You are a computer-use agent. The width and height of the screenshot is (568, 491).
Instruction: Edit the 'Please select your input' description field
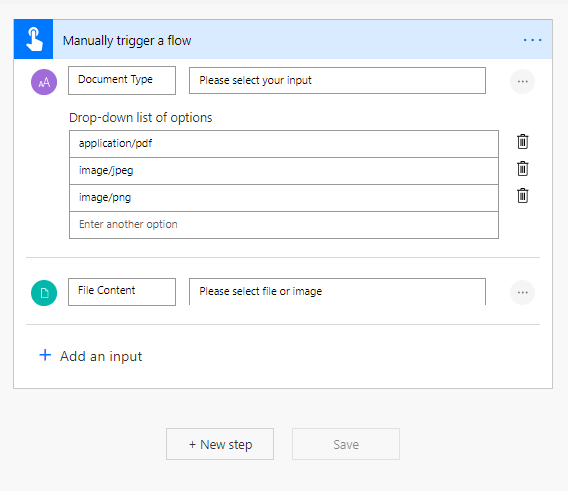coord(337,80)
